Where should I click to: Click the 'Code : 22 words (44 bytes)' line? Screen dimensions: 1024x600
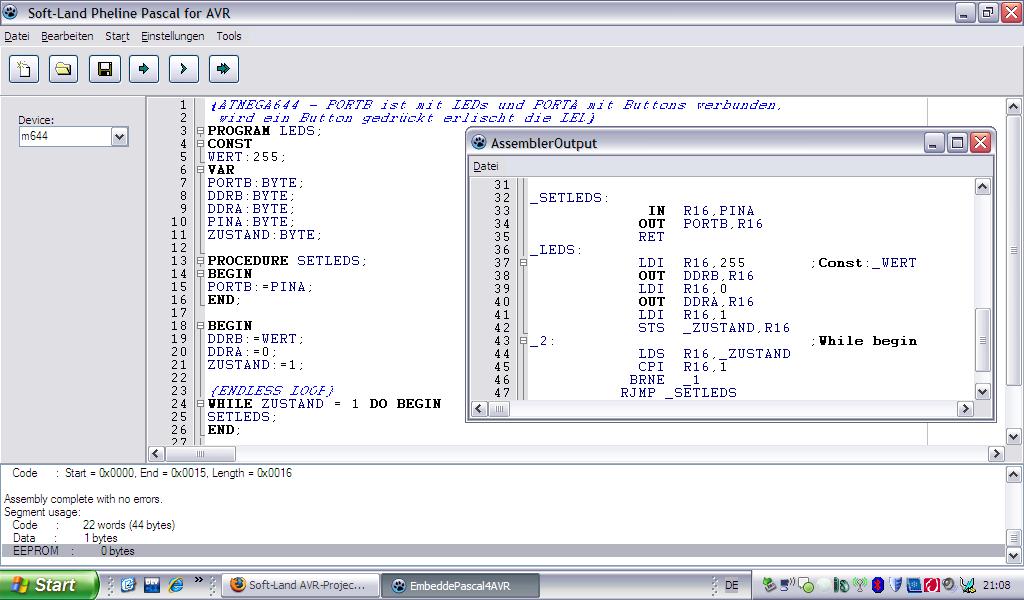(x=93, y=525)
